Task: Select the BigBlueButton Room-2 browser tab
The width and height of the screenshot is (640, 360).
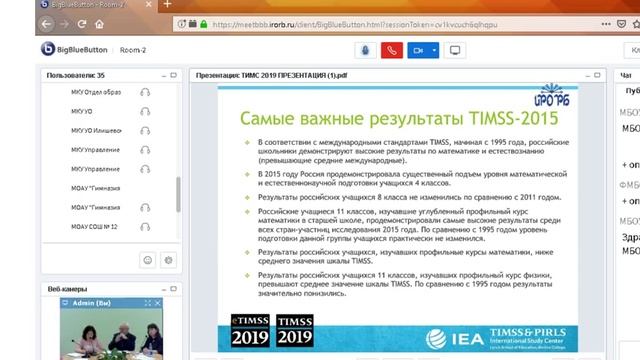Action: pos(96,5)
